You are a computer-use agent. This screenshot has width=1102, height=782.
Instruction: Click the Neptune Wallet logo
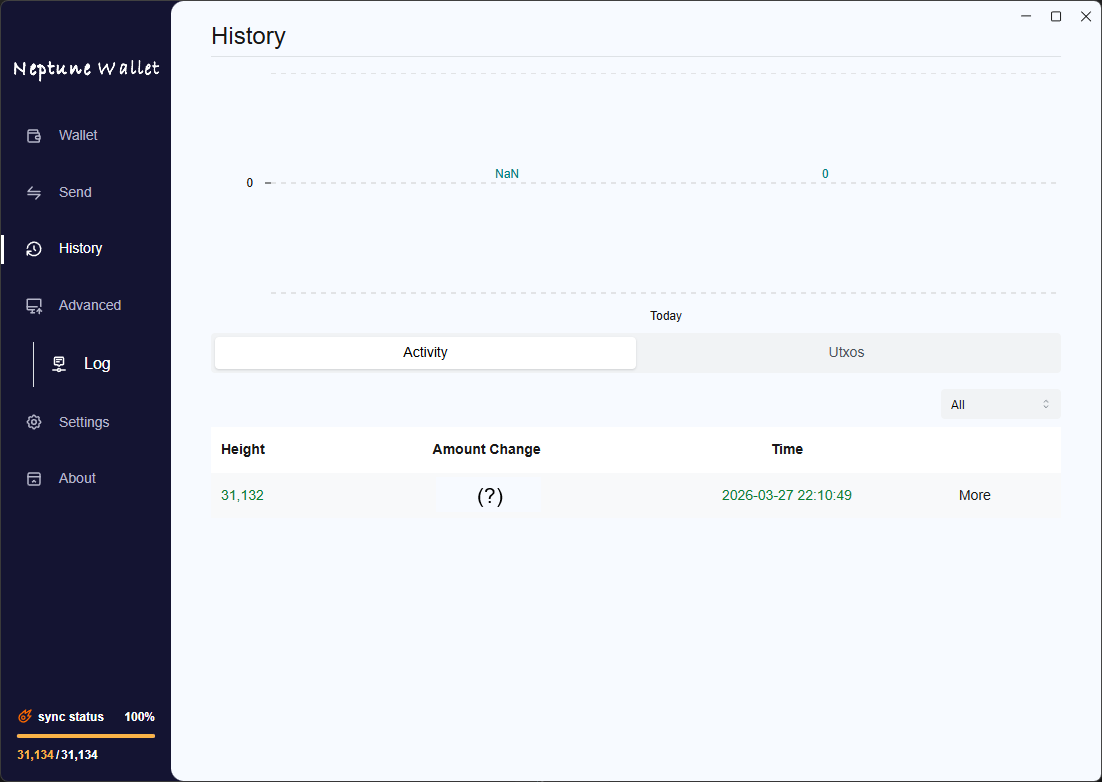click(x=86, y=68)
